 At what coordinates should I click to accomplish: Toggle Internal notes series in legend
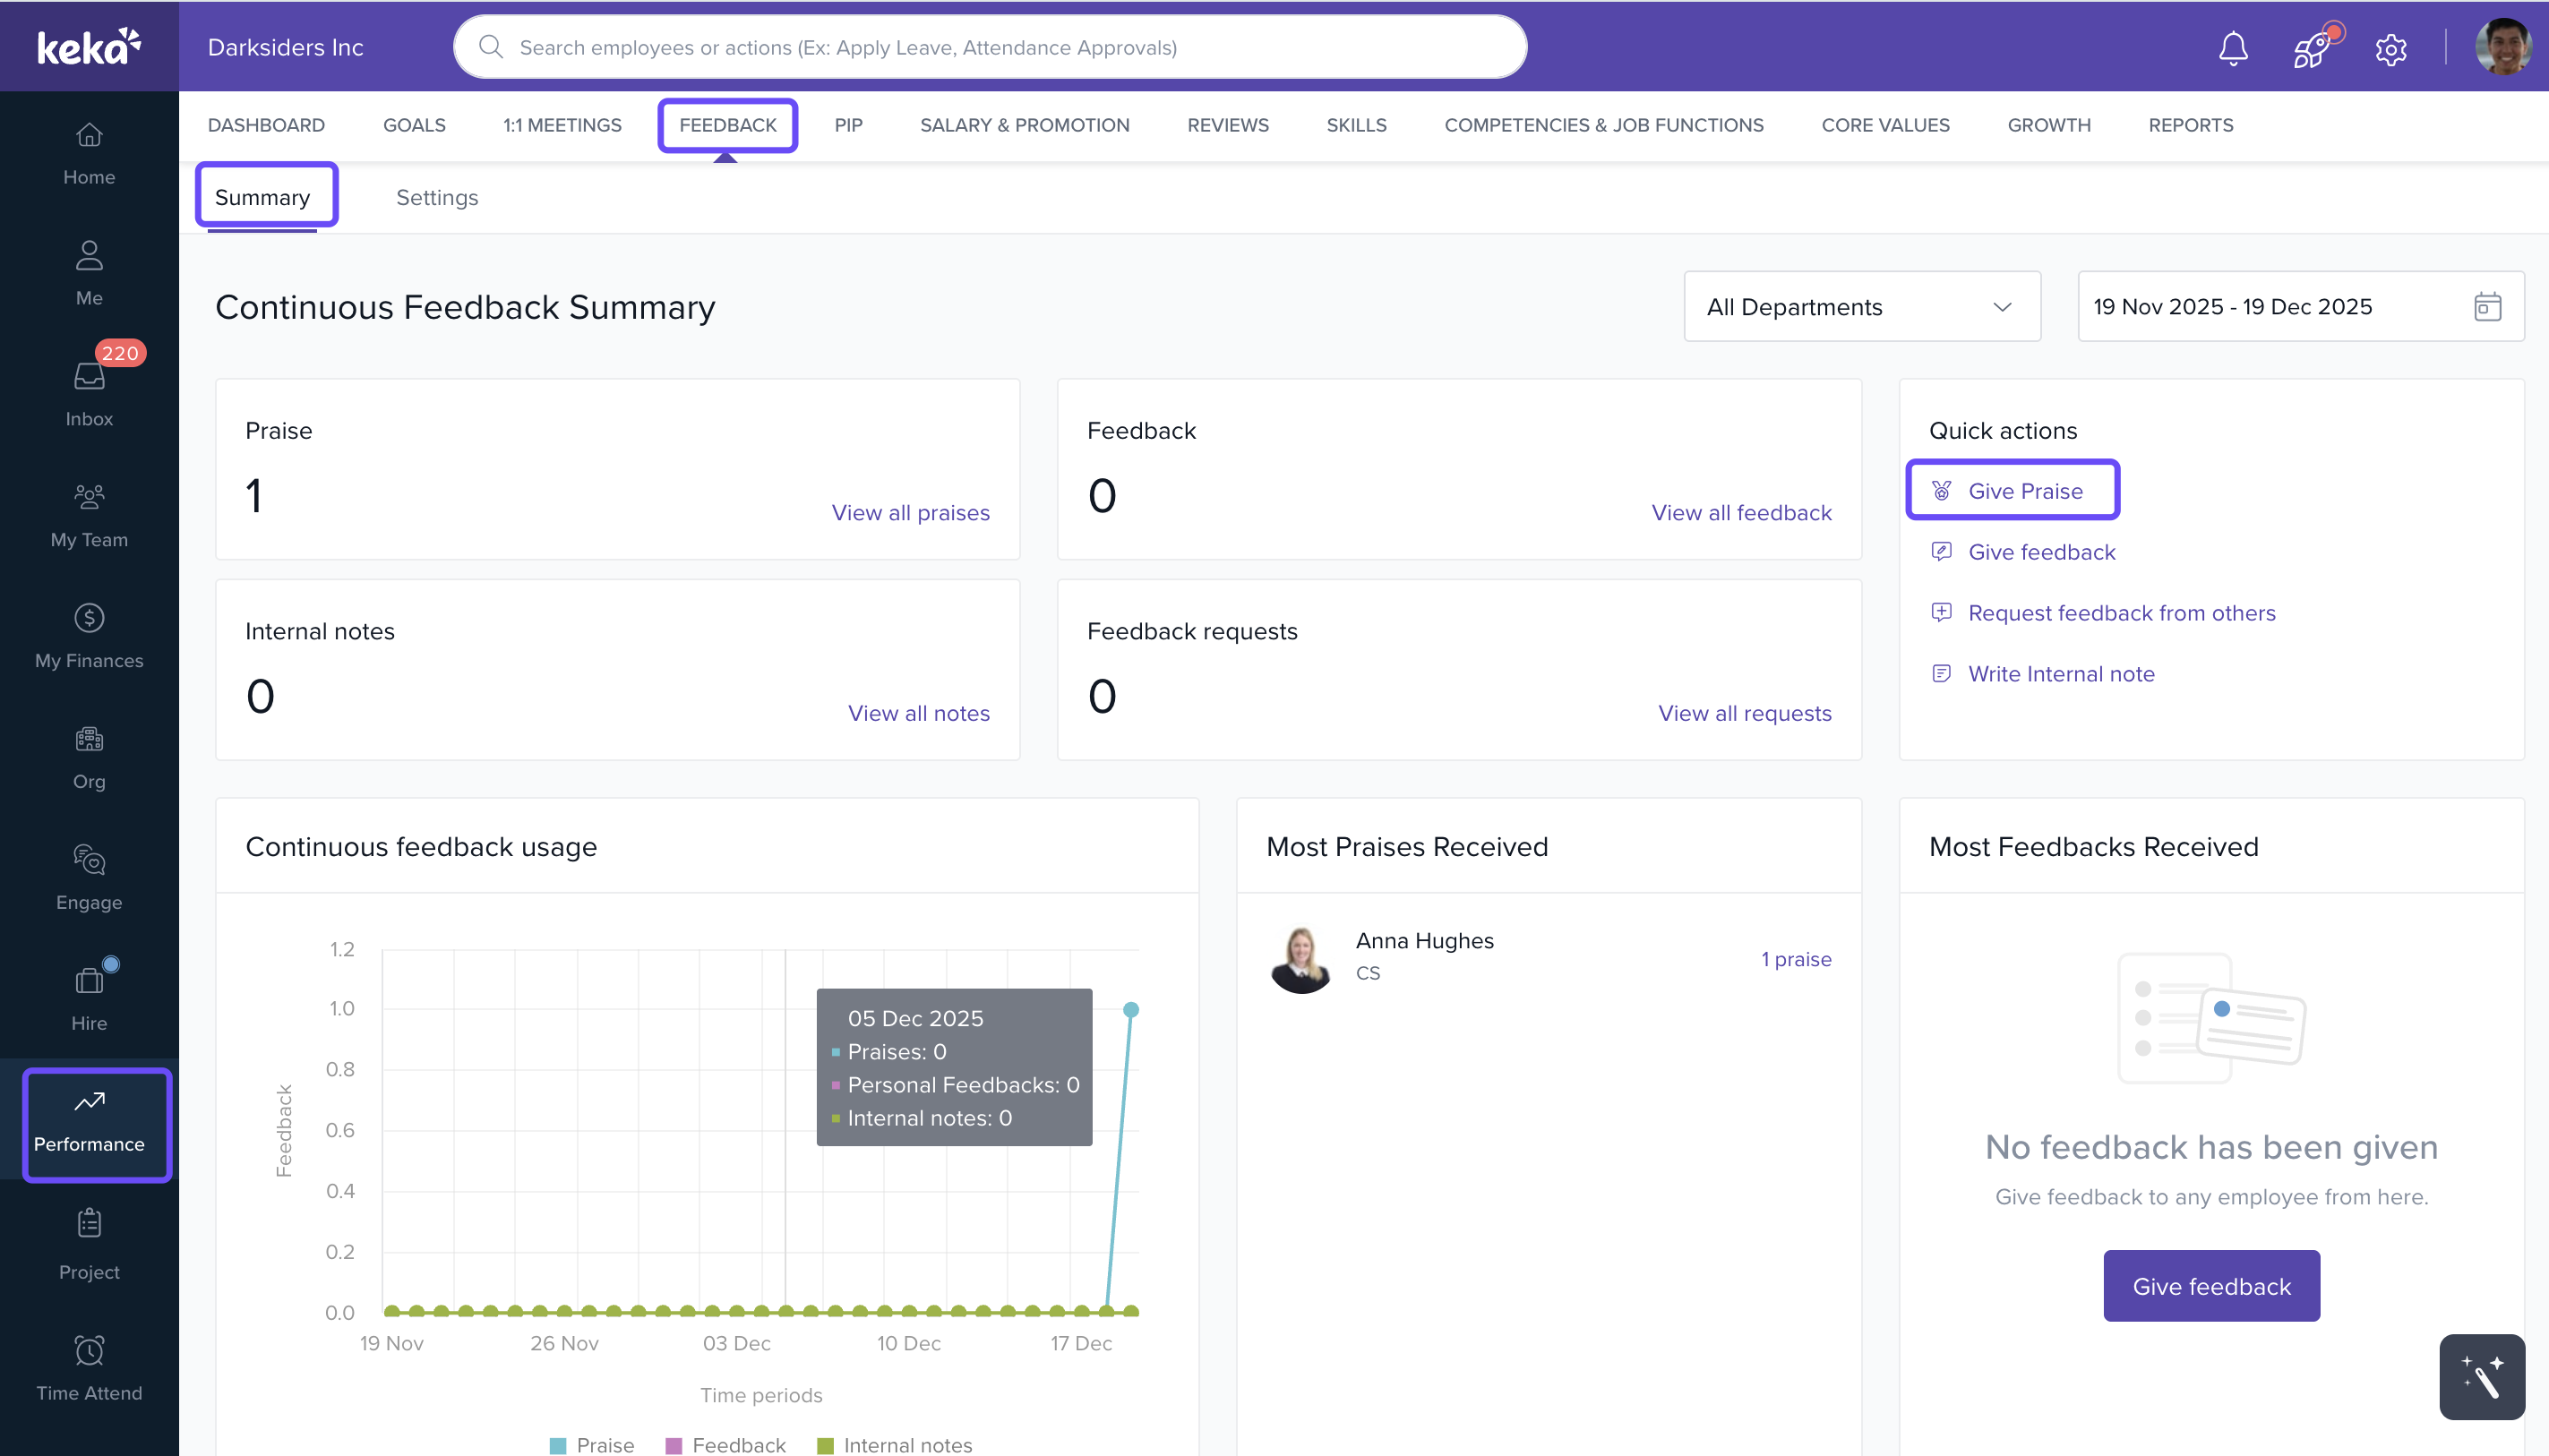coord(894,1444)
